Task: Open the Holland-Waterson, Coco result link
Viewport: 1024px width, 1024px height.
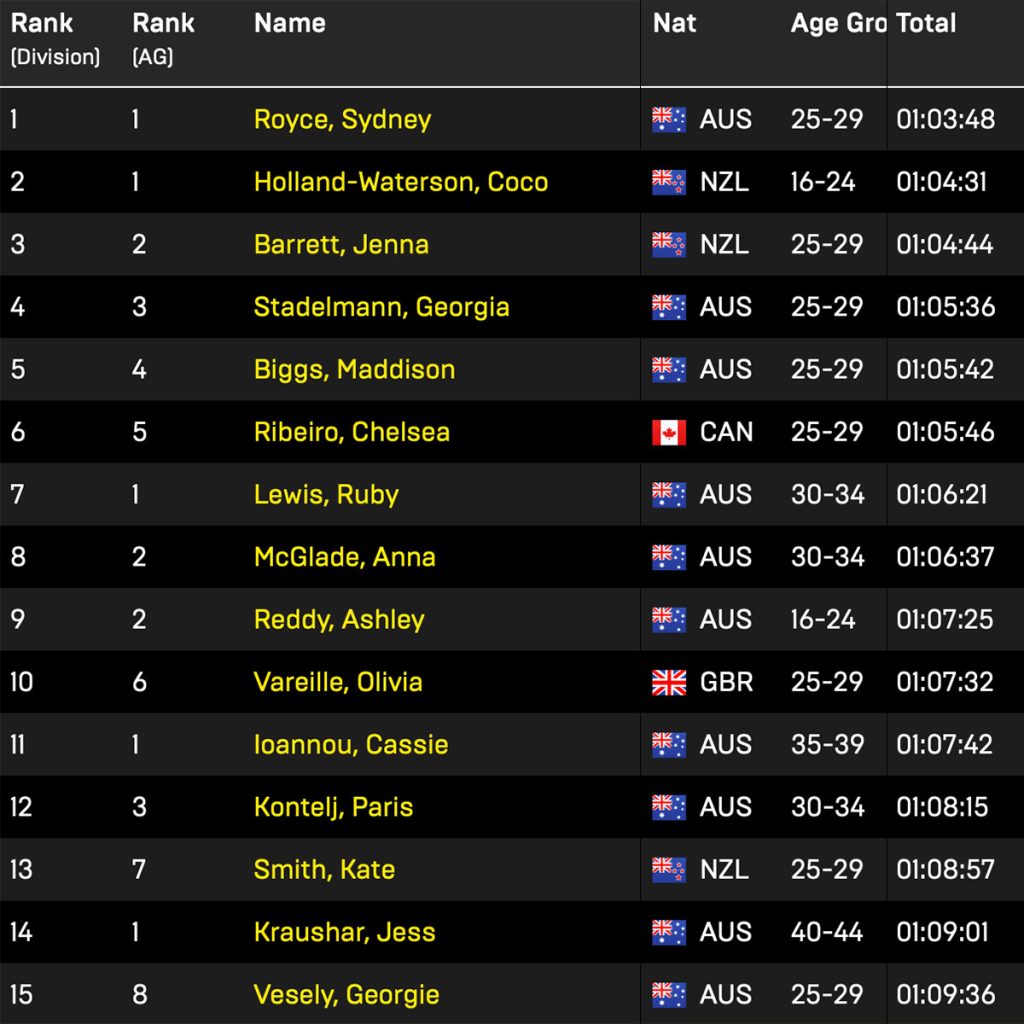Action: (x=400, y=182)
